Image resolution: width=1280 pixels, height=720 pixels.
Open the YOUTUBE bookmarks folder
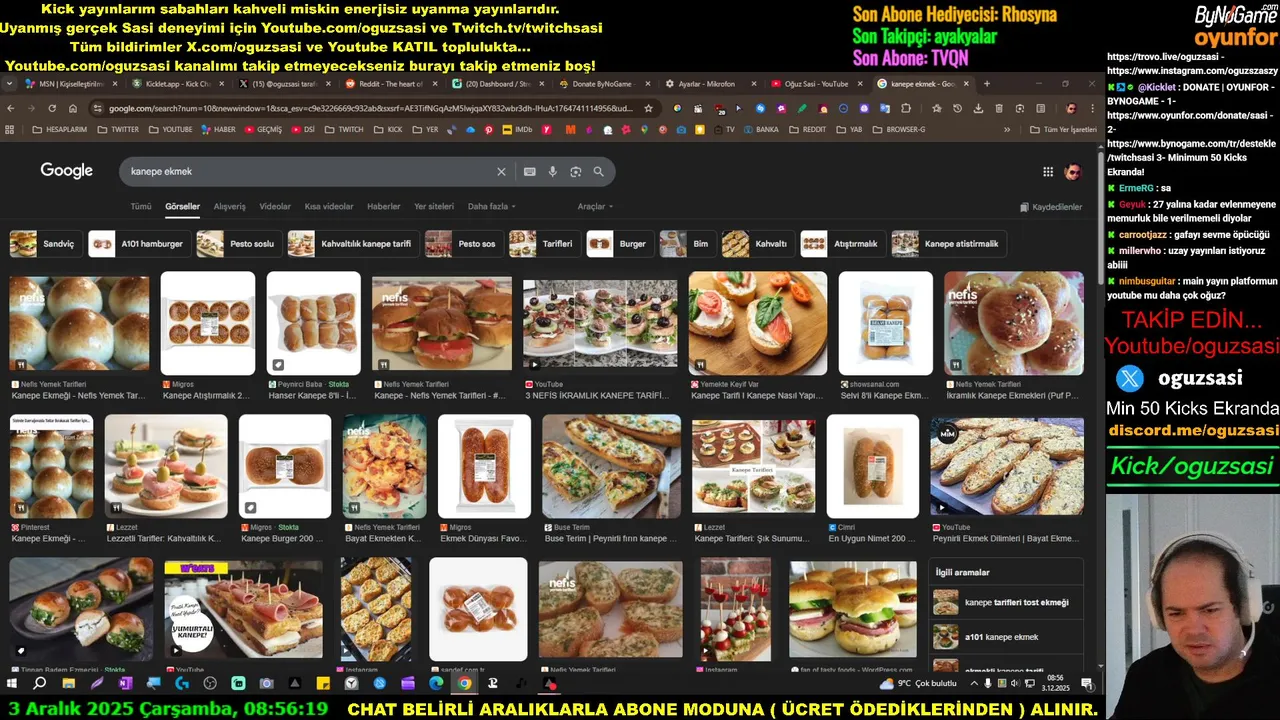coord(170,130)
